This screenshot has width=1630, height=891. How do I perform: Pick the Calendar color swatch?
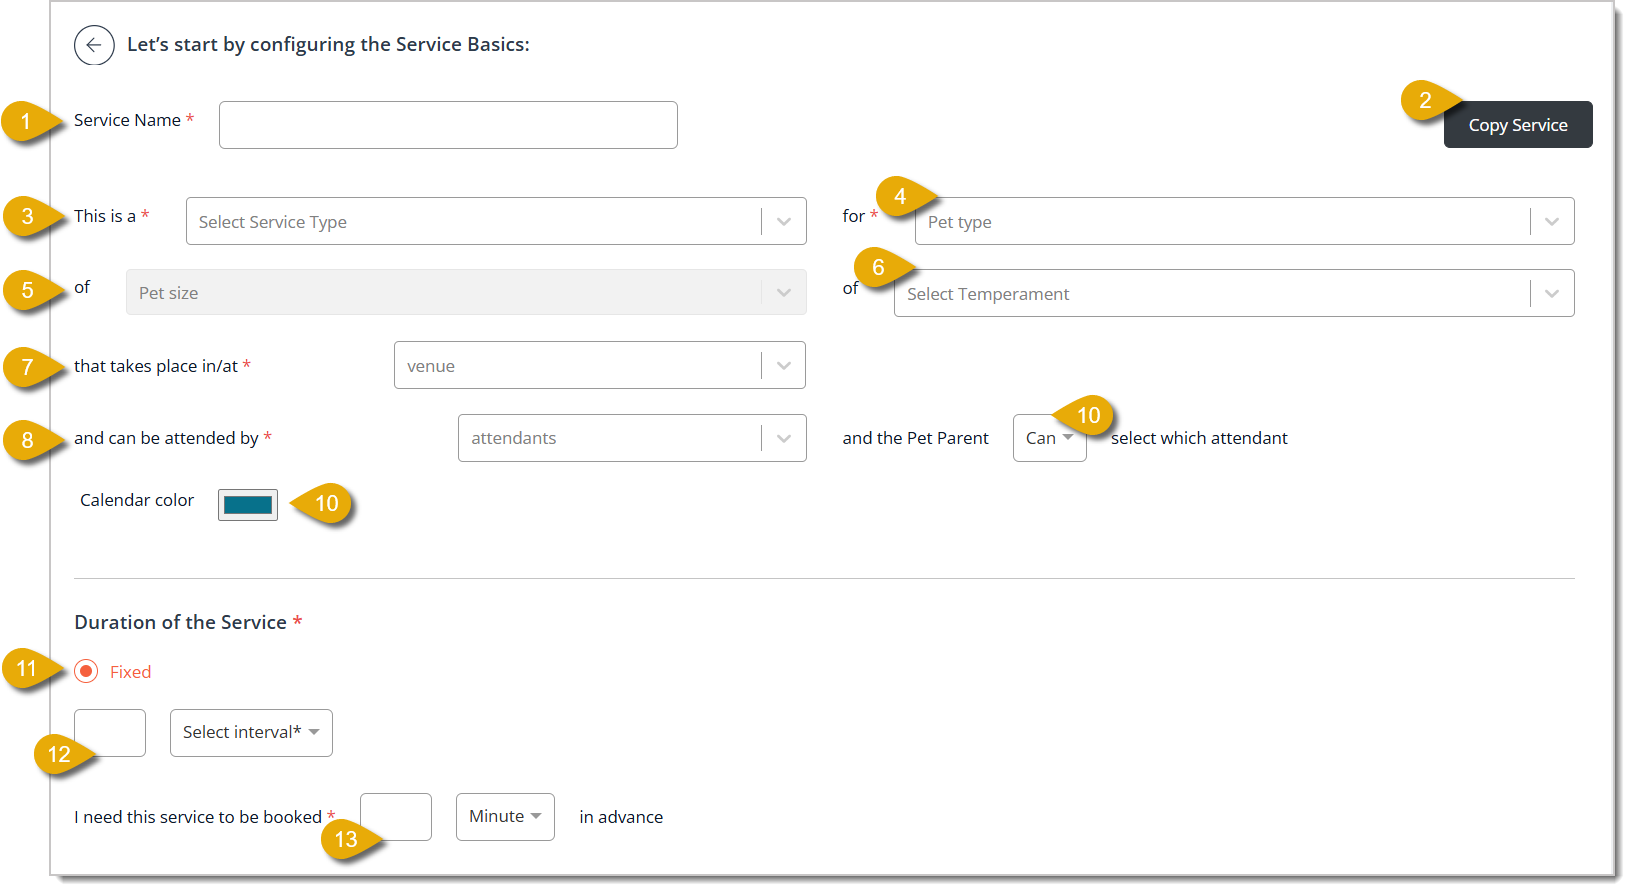coord(248,505)
